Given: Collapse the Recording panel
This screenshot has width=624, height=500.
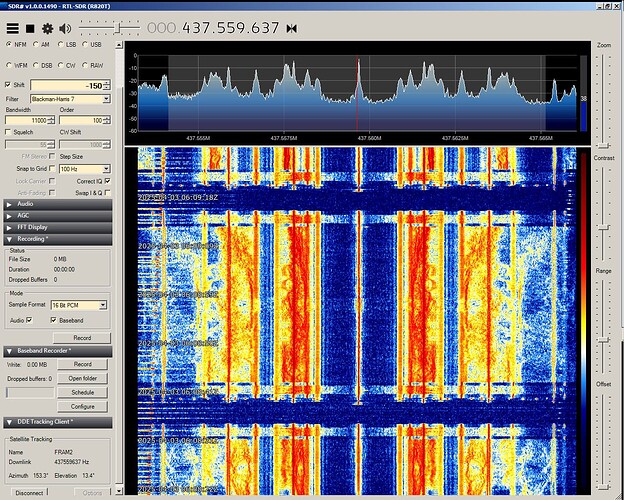Looking at the screenshot, I should coord(58,239).
